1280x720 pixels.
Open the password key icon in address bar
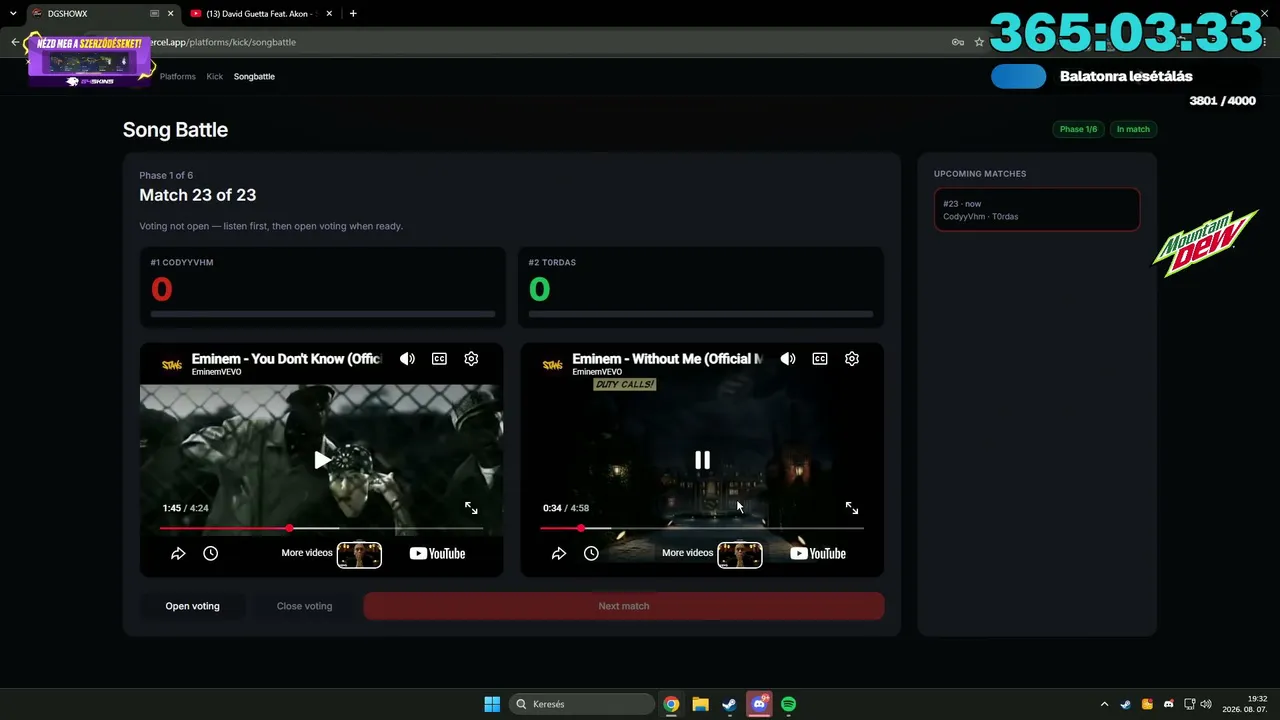tap(957, 42)
